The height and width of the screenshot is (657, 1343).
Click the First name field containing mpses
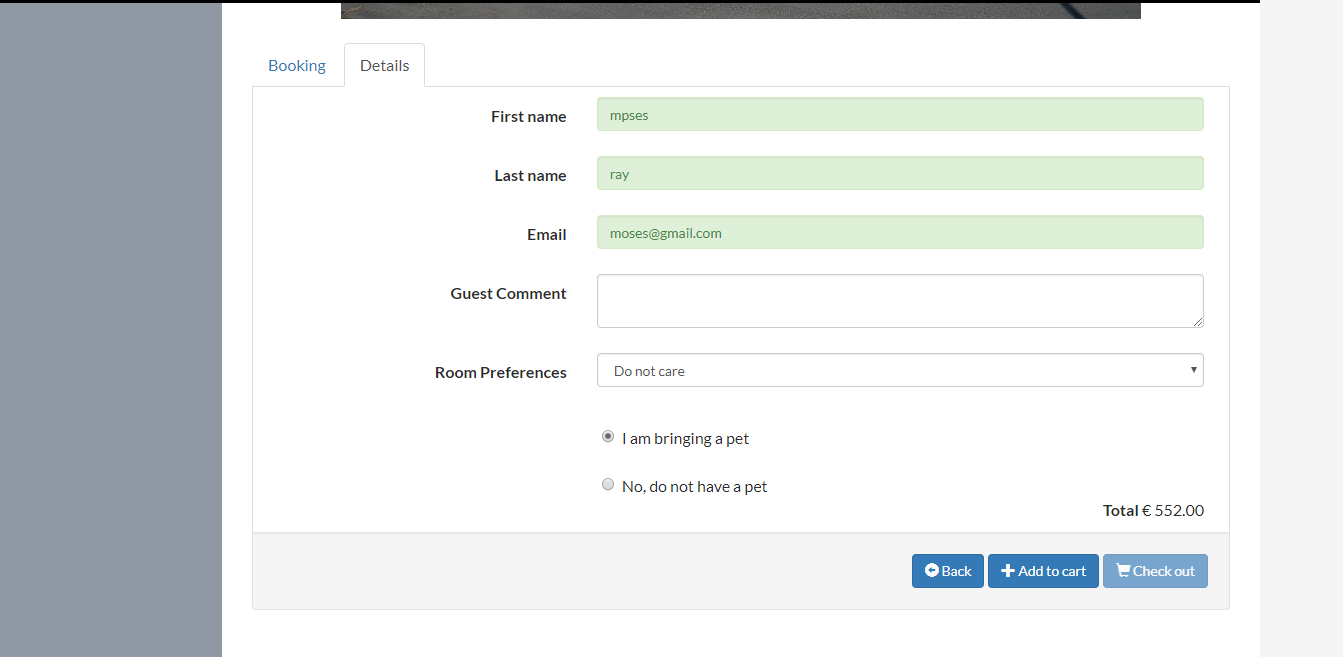900,114
